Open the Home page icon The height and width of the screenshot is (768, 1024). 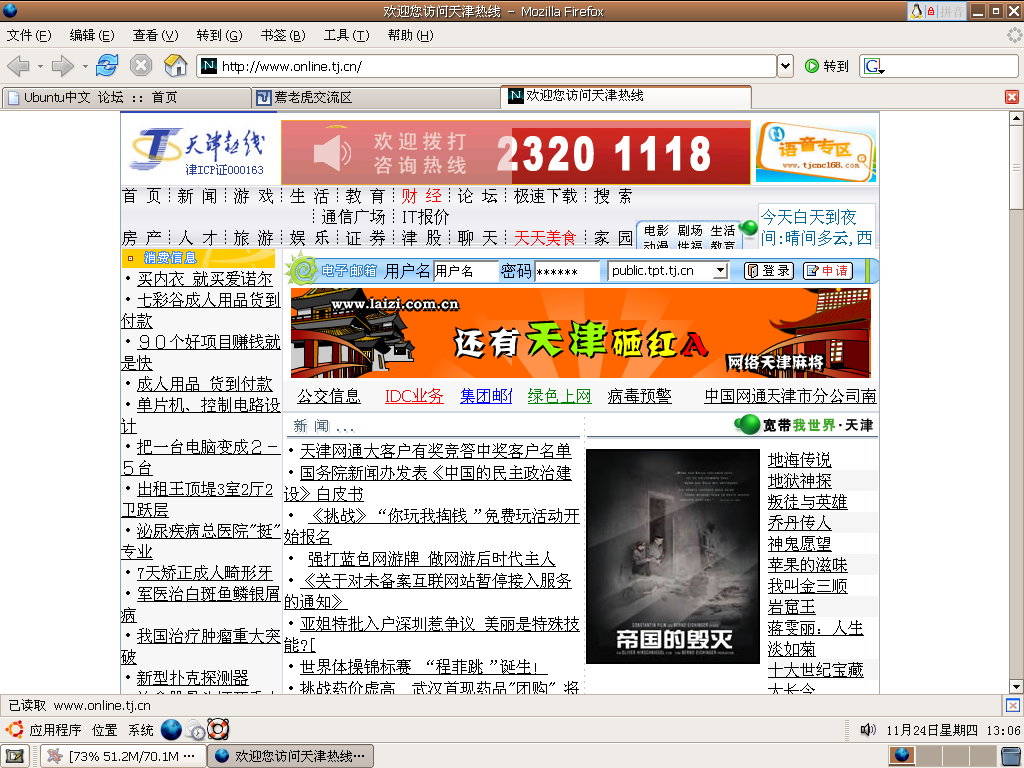(x=175, y=65)
